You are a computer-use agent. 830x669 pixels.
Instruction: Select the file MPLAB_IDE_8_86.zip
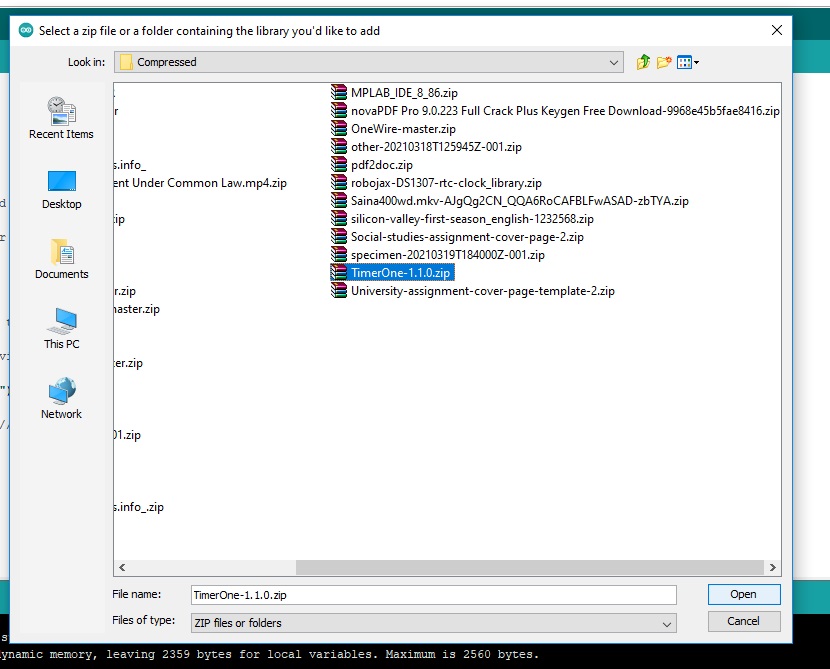404,93
